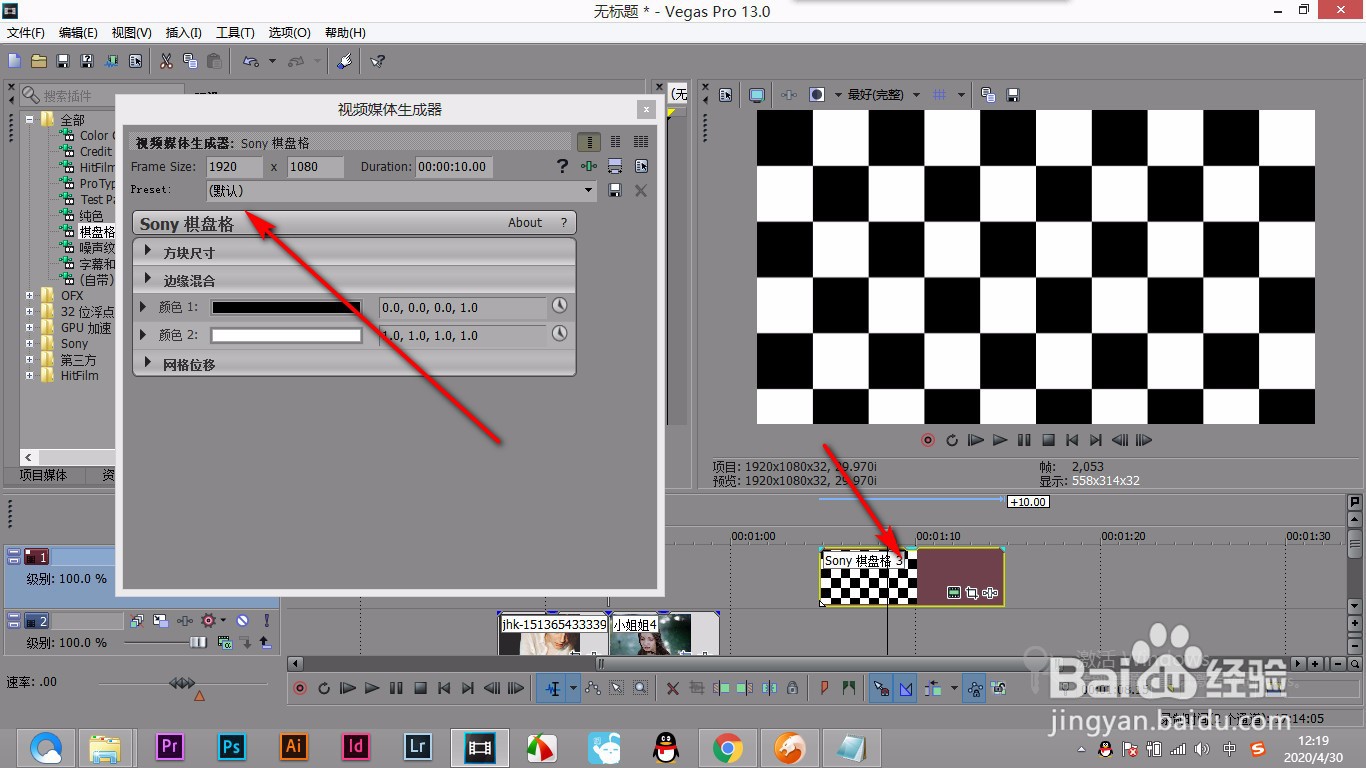Viewport: 1366px width, 768px height.
Task: Select the Envelope Edit tool
Action: (593, 688)
